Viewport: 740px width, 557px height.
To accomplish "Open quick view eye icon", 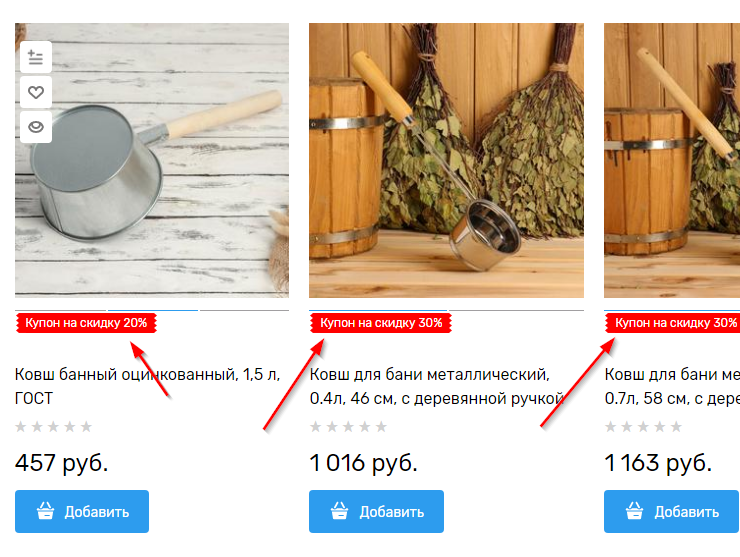I will (x=36, y=127).
